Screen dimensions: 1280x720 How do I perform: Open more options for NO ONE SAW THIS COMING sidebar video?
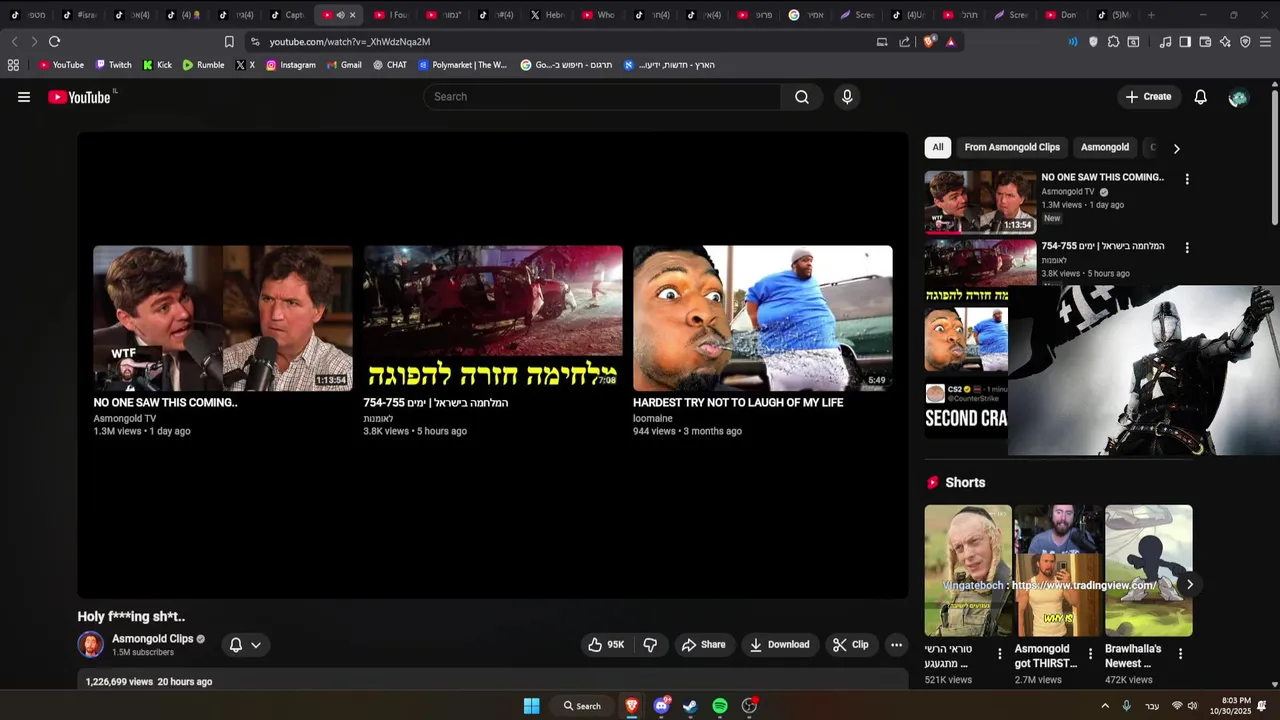[1187, 179]
